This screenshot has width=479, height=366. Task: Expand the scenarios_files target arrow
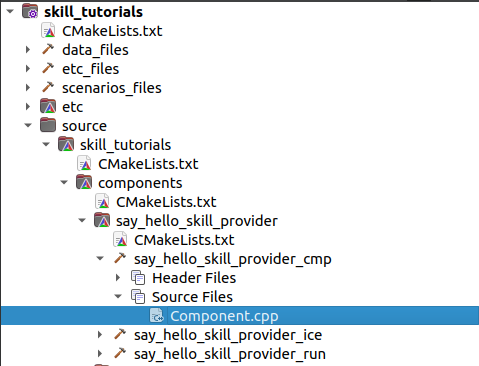[x=28, y=88]
